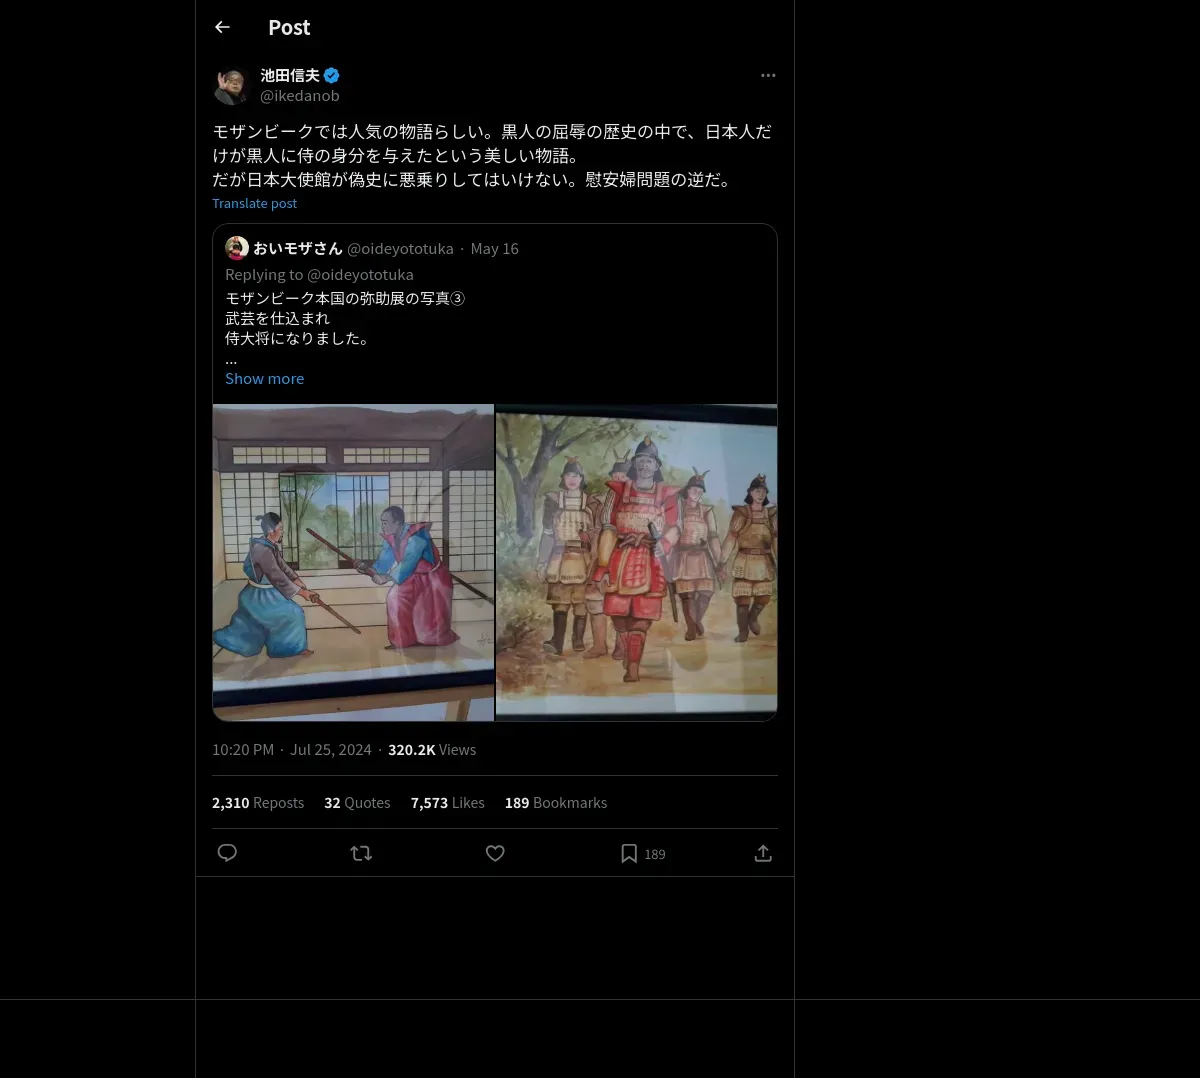Open the May 16 quoted post date
1200x1078 pixels.
point(495,248)
